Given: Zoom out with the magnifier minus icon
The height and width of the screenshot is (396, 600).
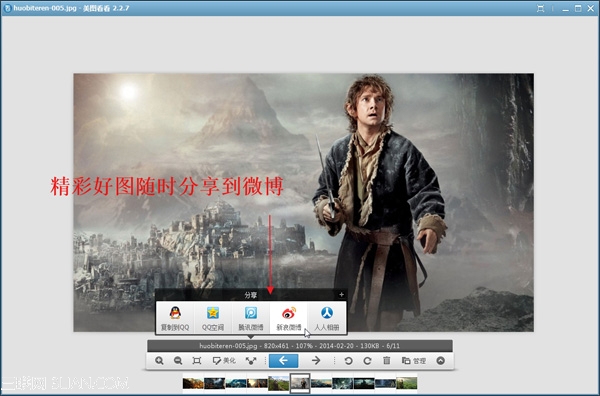Looking at the screenshot, I should click(x=178, y=360).
